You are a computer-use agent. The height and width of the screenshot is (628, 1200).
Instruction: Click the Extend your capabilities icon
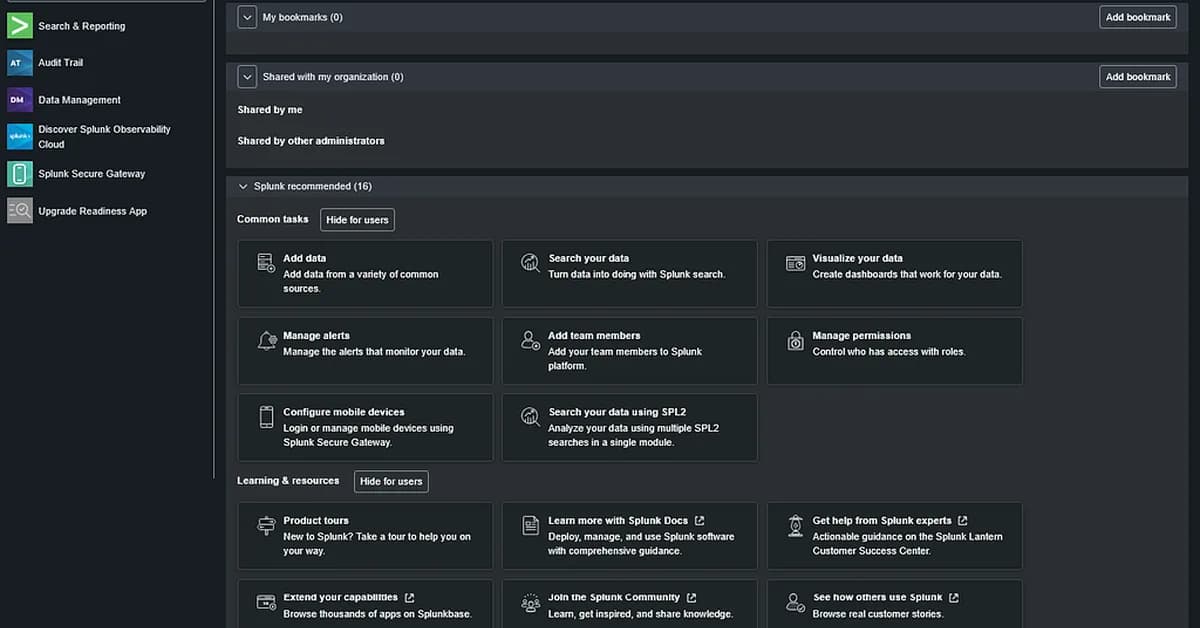(x=266, y=603)
